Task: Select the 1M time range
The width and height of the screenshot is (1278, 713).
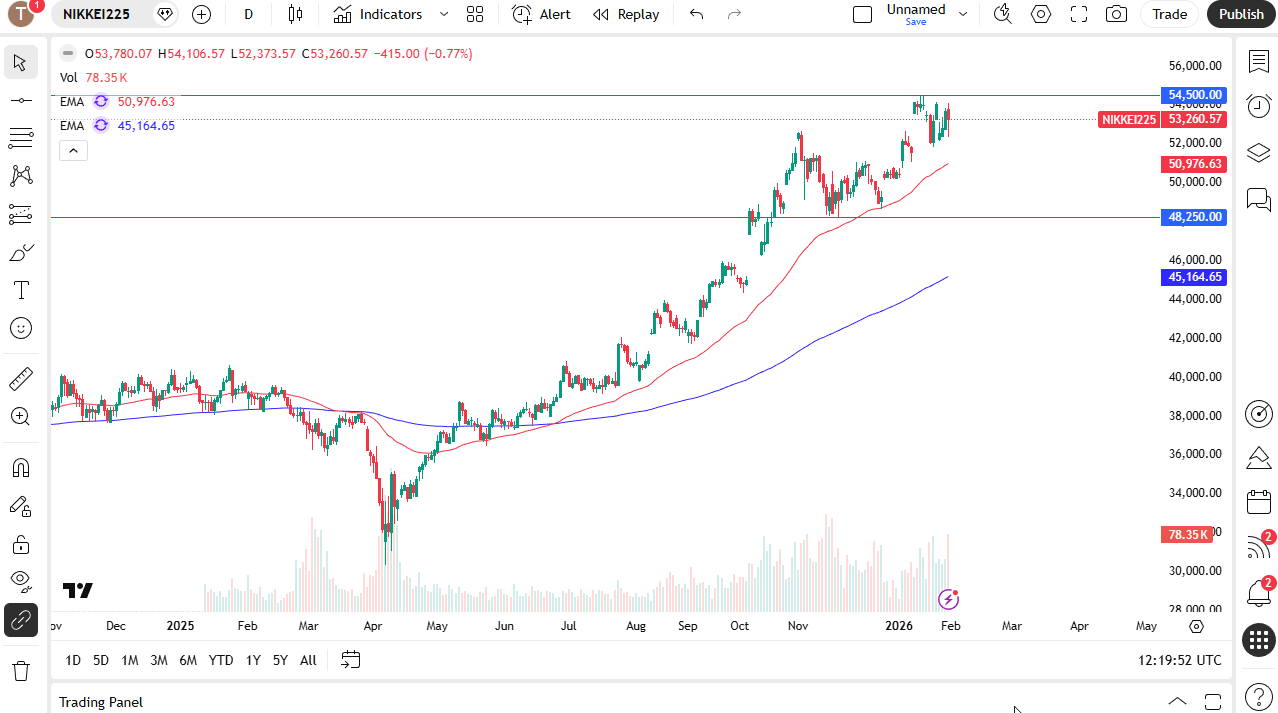Action: pos(130,660)
